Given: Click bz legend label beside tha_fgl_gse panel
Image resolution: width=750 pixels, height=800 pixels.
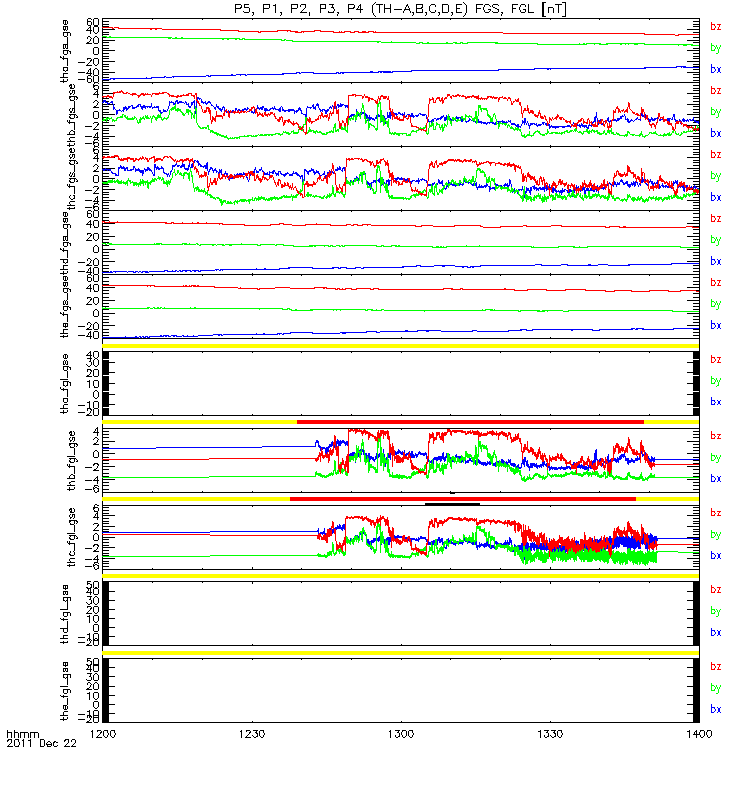Looking at the screenshot, I should point(715,359).
